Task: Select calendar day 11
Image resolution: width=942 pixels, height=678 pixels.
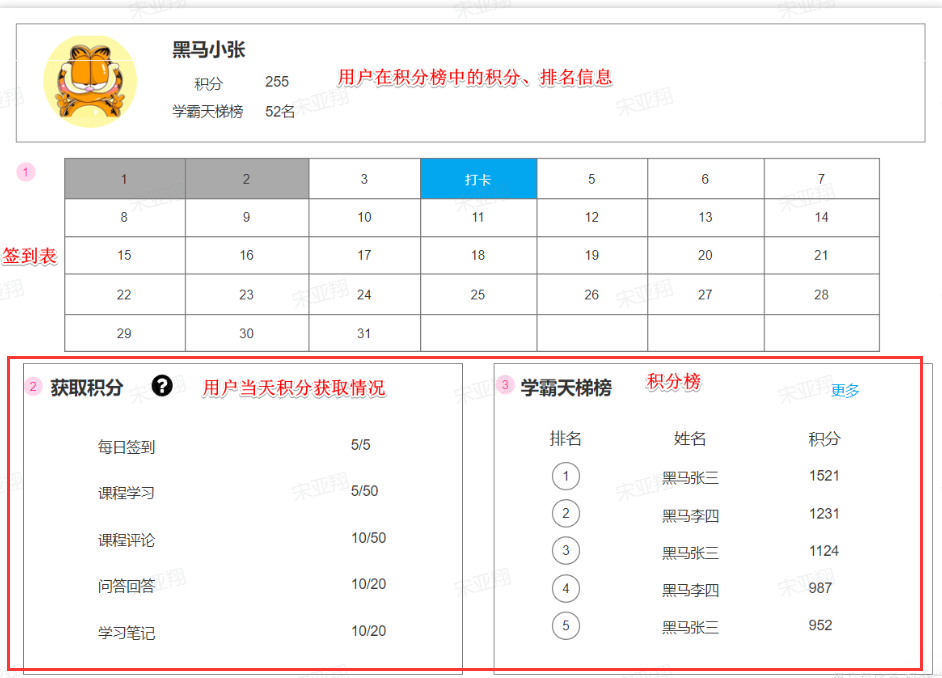Action: coord(478,217)
